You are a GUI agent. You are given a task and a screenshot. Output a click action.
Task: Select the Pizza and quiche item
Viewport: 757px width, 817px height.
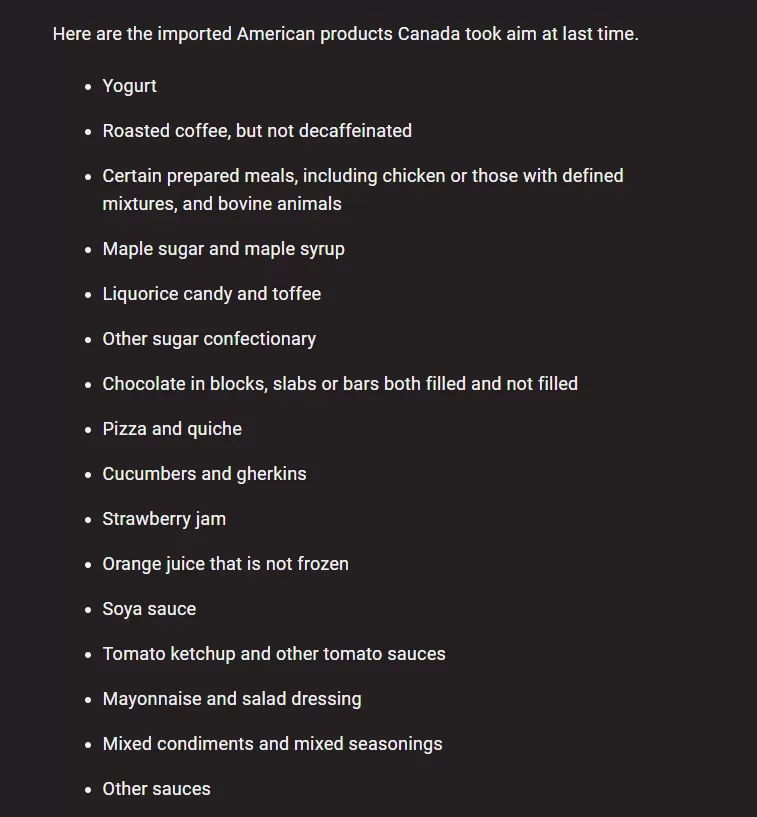tap(172, 429)
